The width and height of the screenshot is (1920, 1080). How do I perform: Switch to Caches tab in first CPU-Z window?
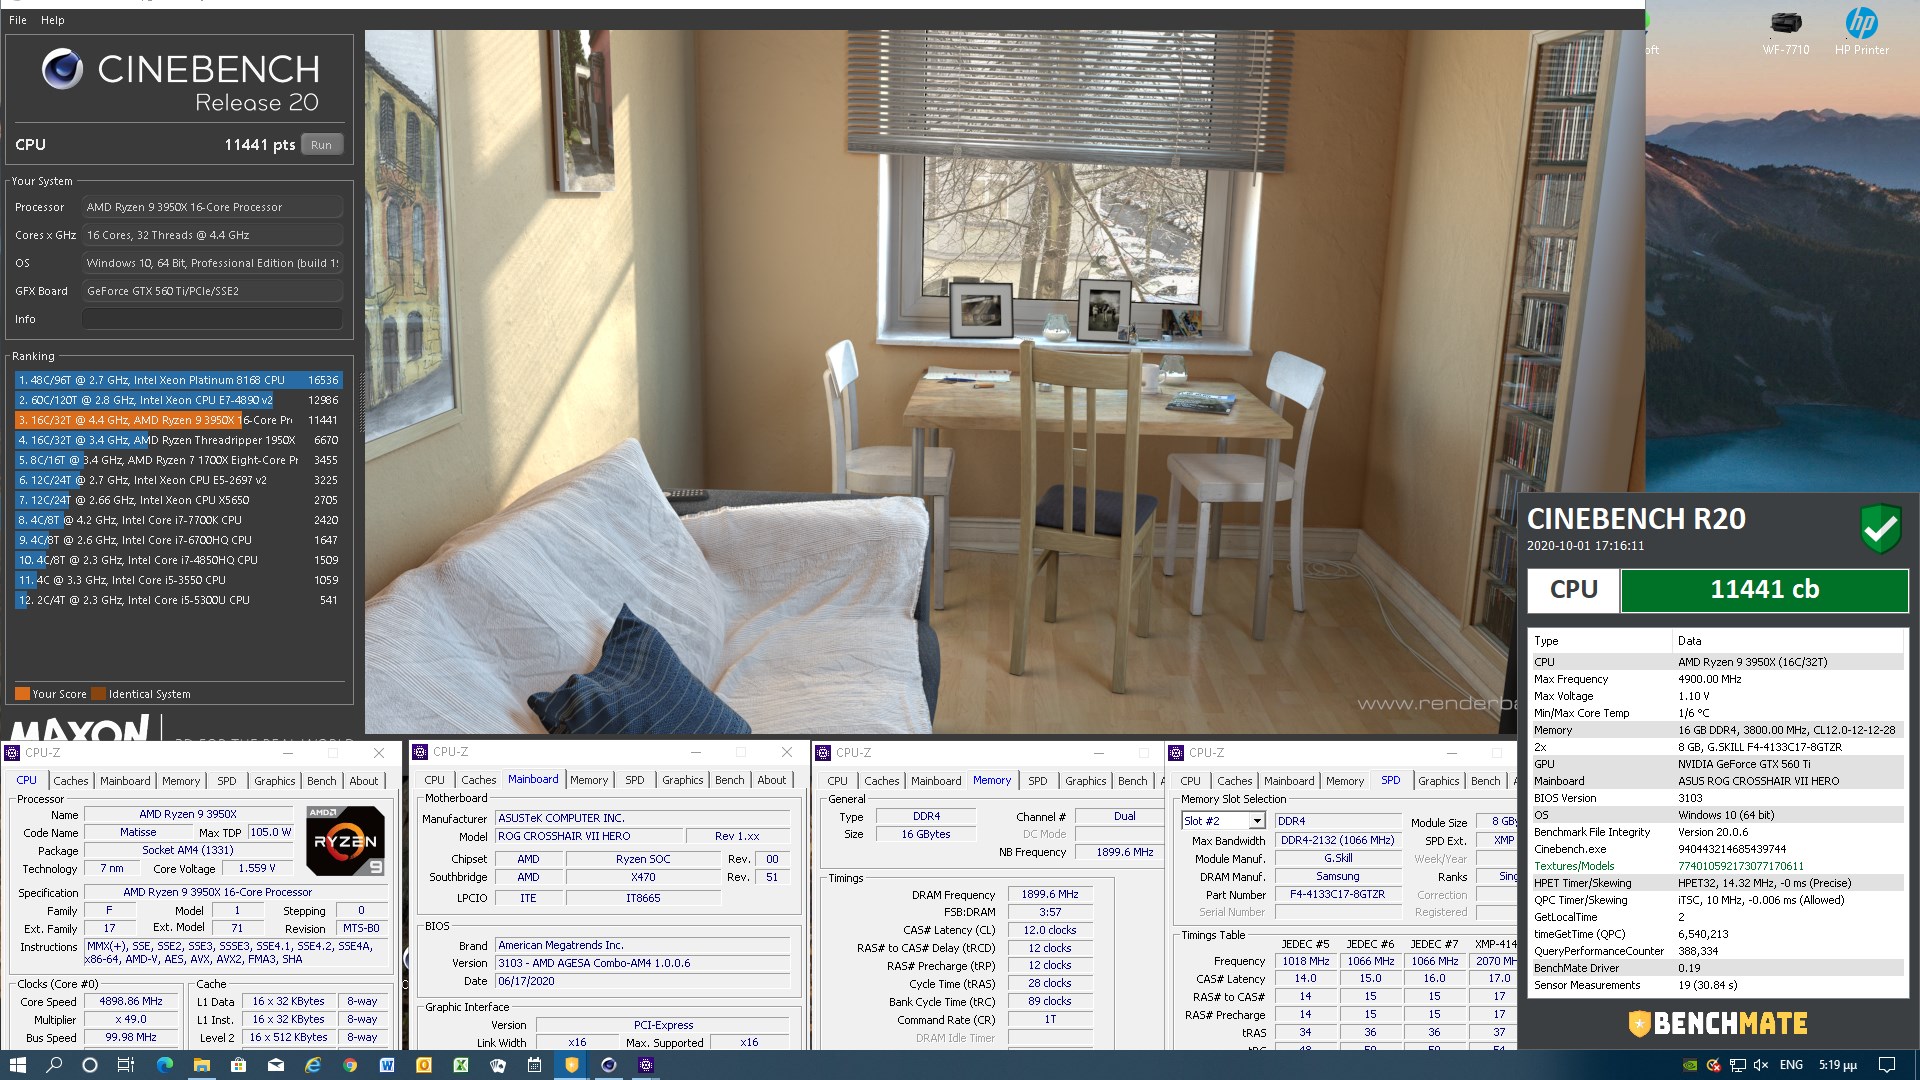point(71,781)
